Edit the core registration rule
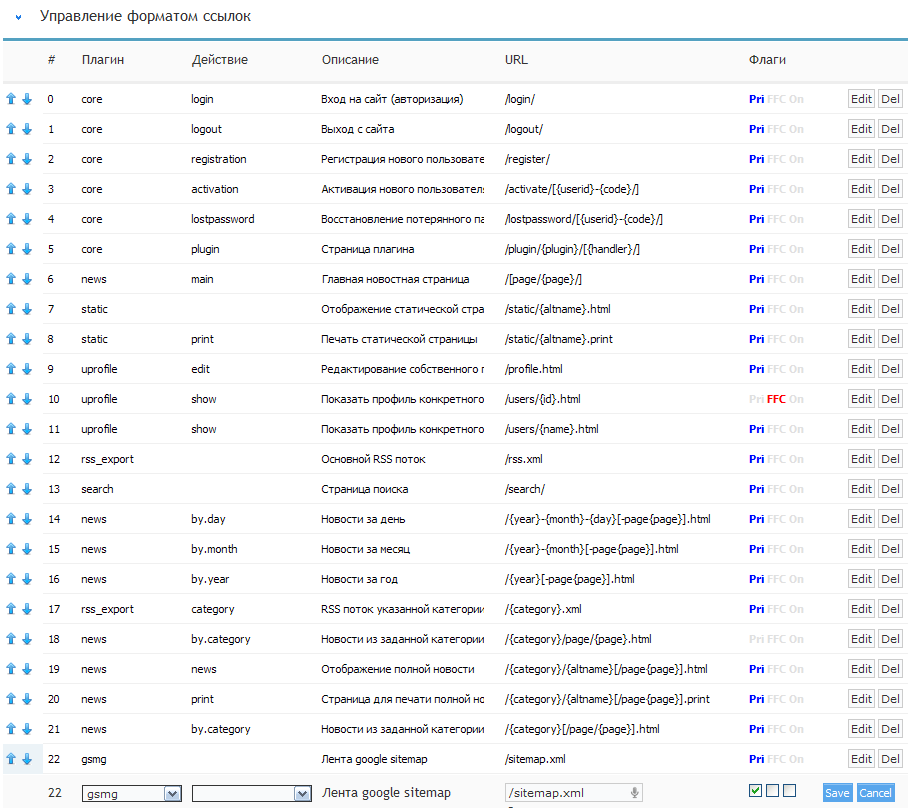This screenshot has width=913, height=808. click(861, 159)
